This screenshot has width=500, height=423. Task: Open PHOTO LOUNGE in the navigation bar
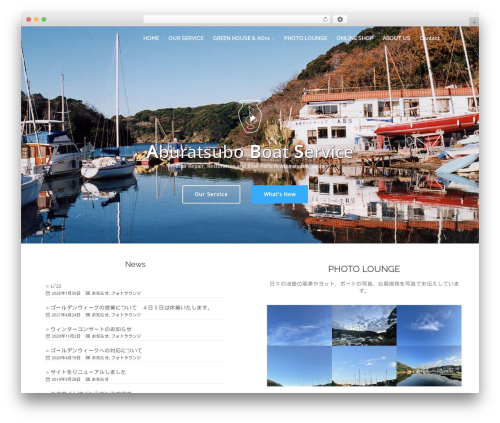tap(305, 38)
